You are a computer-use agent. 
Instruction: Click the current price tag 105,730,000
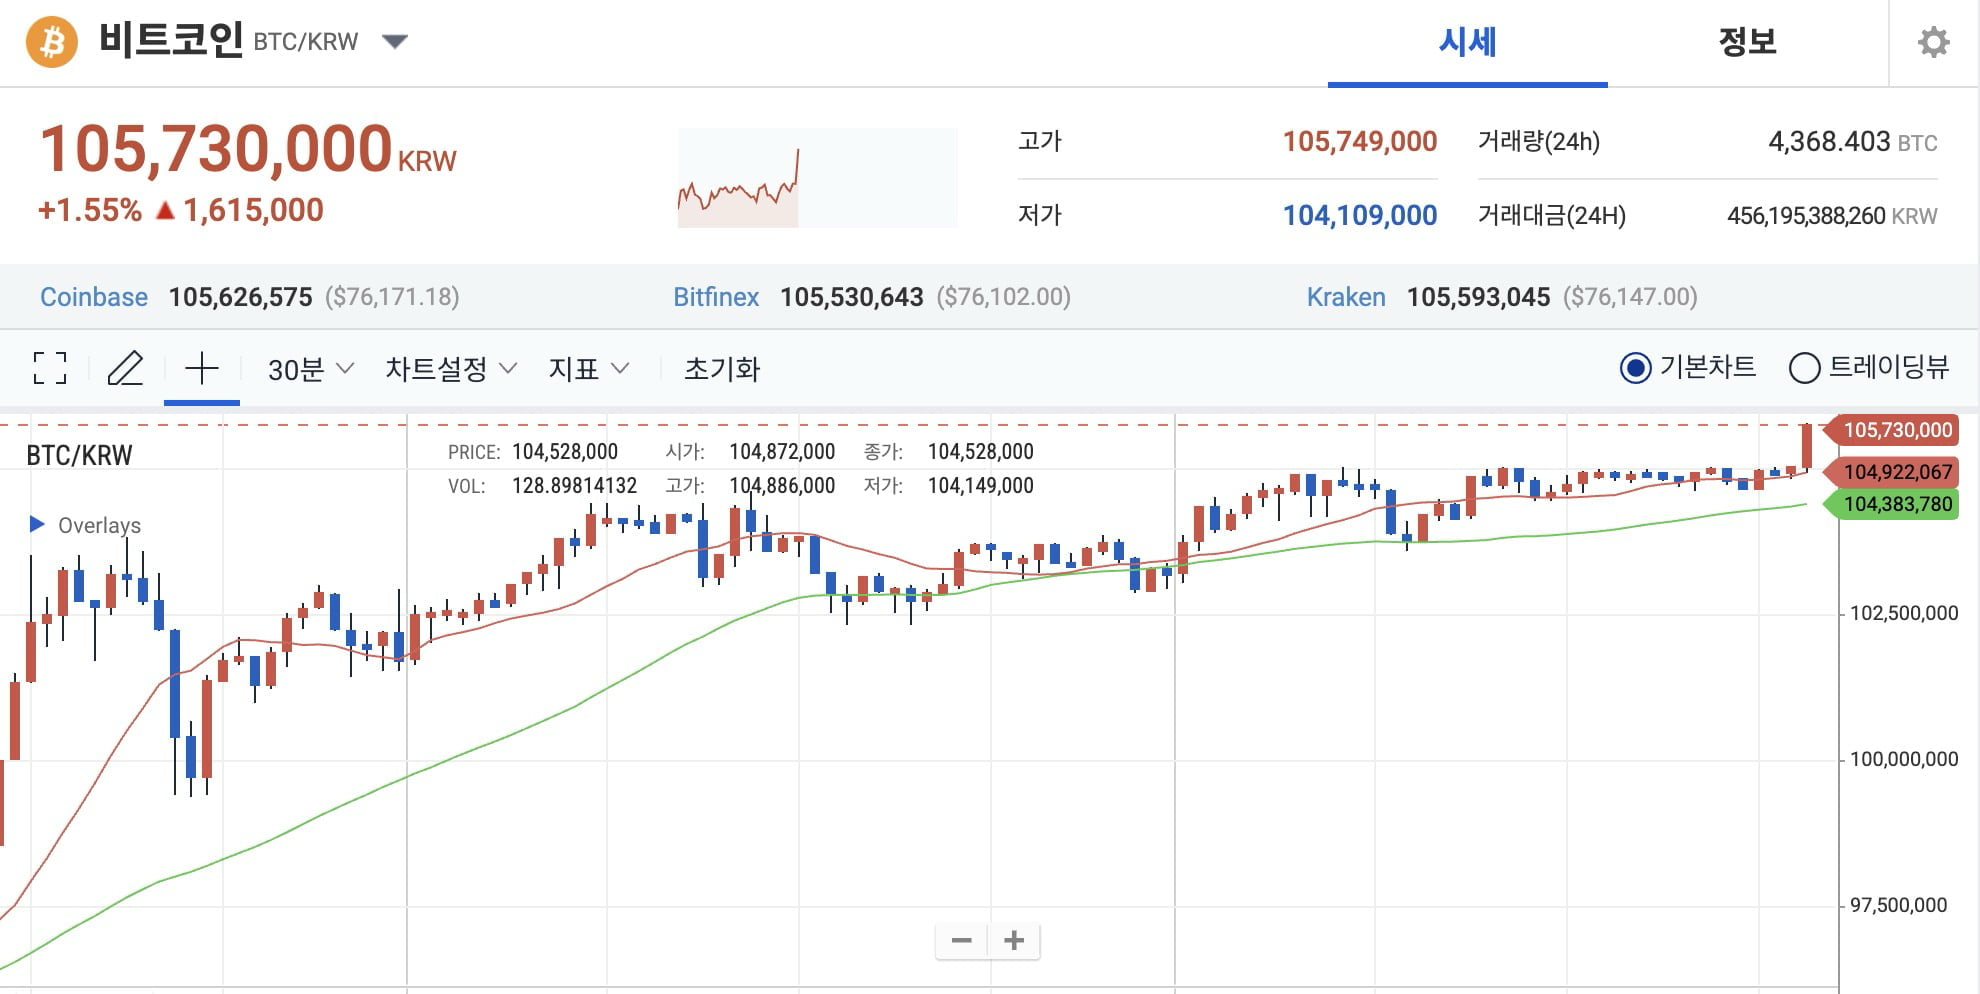click(1890, 430)
